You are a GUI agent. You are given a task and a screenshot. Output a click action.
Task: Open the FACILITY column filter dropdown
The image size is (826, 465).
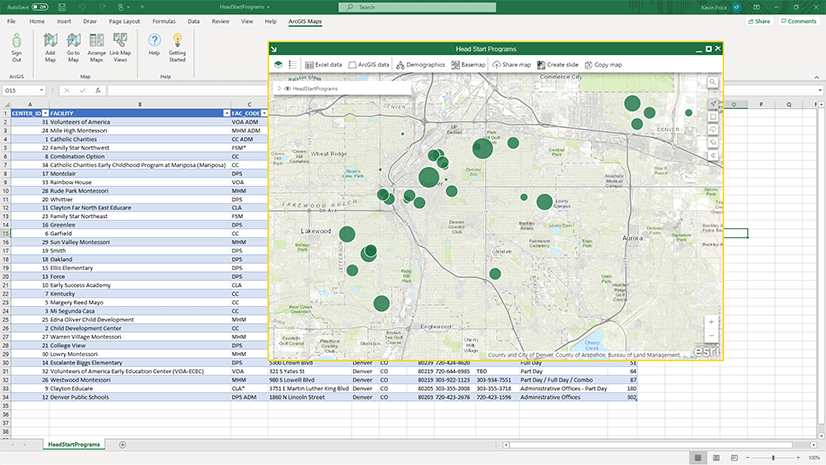[x=225, y=114]
